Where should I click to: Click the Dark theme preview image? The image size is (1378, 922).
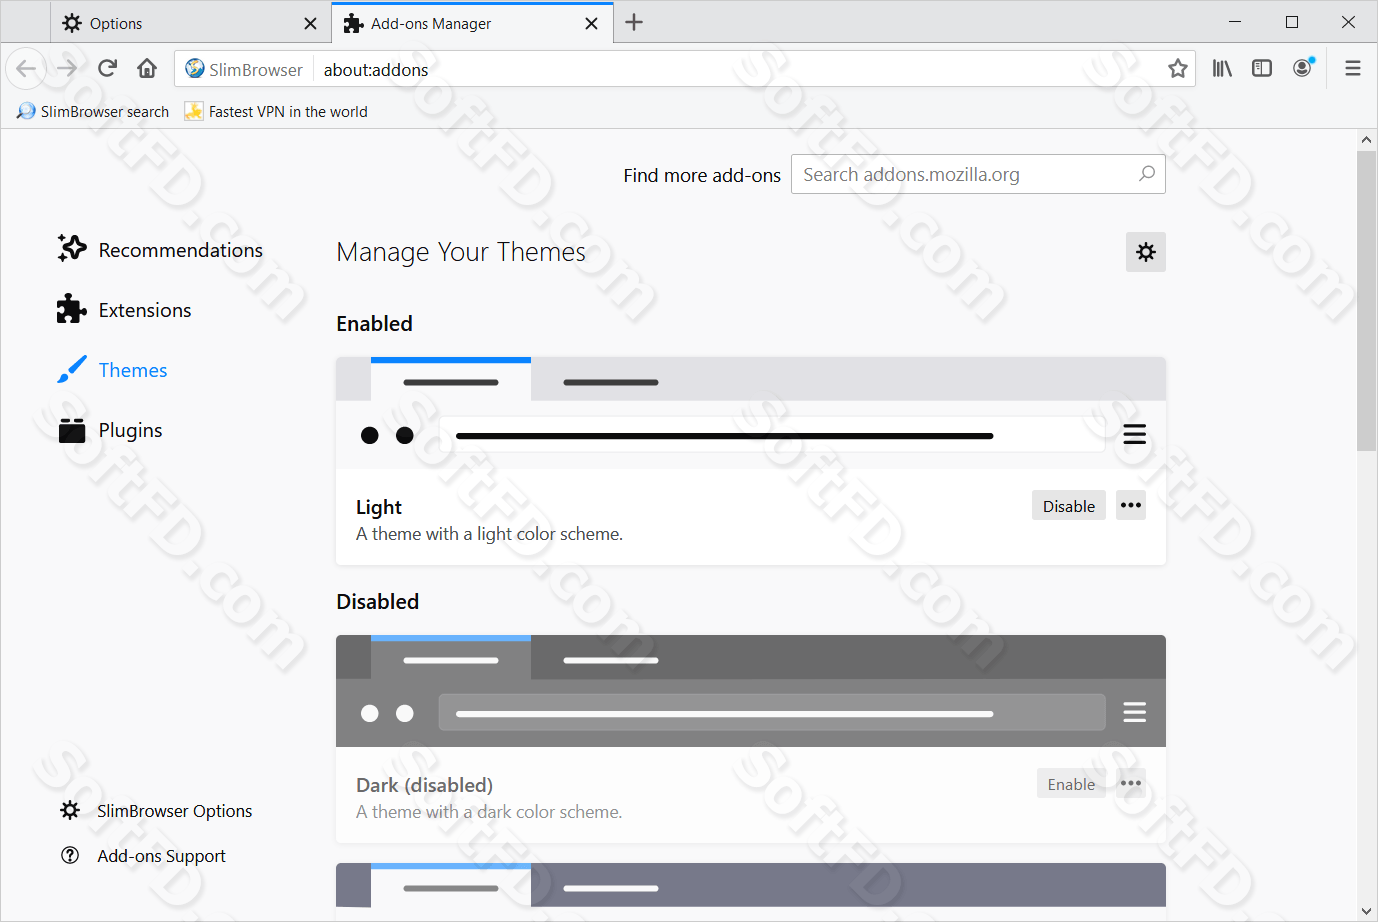coord(751,691)
